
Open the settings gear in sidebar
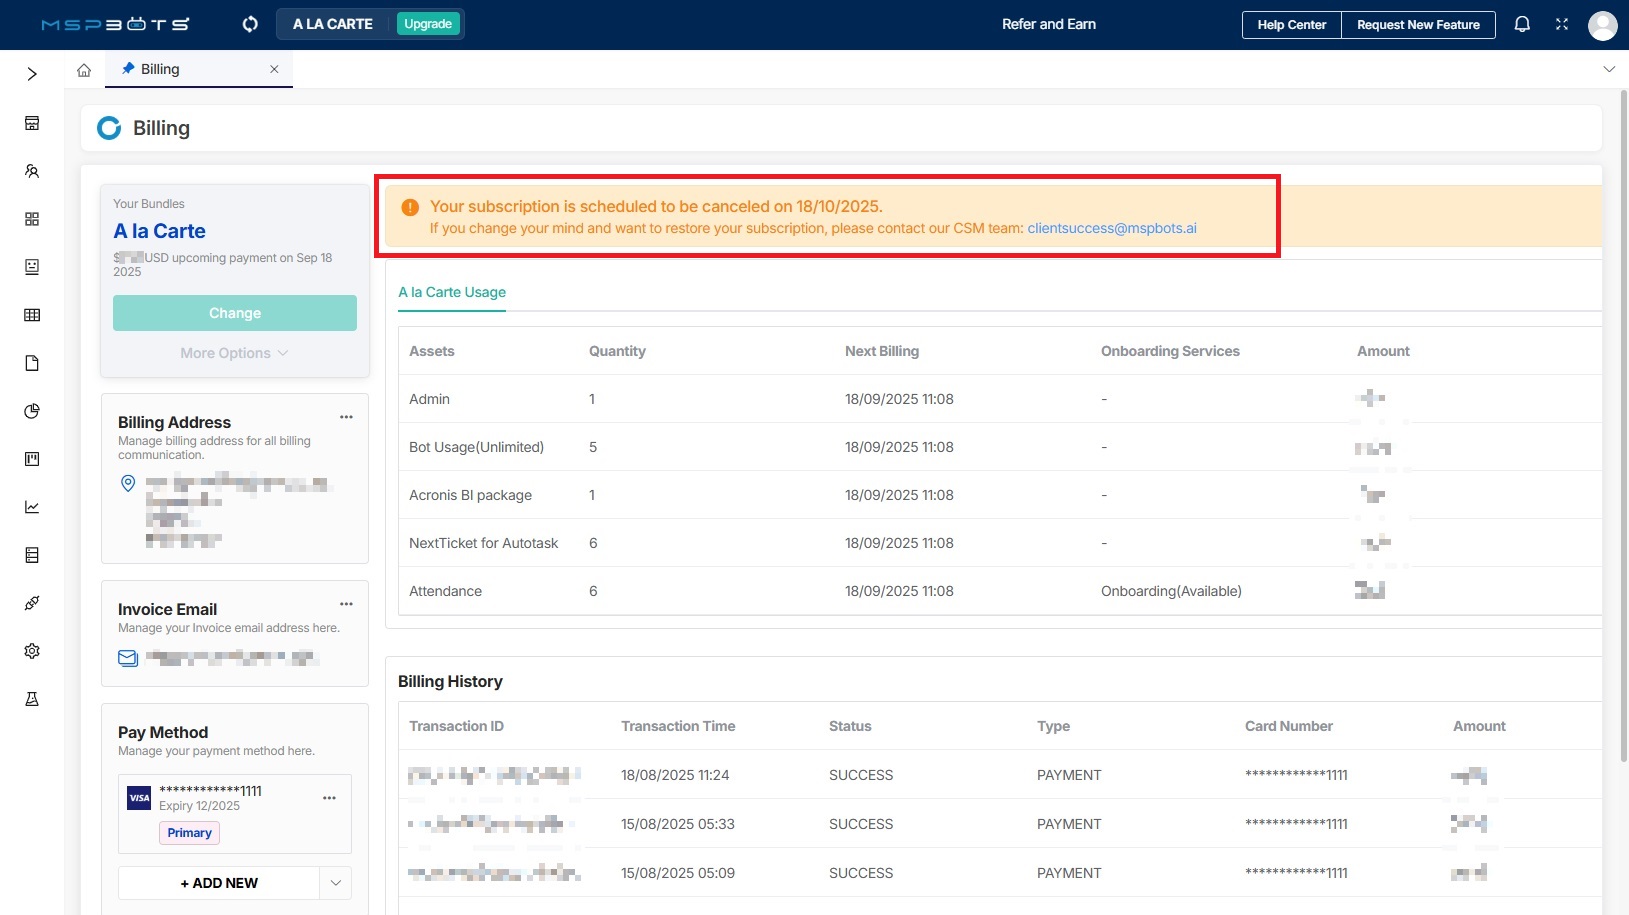click(x=32, y=651)
